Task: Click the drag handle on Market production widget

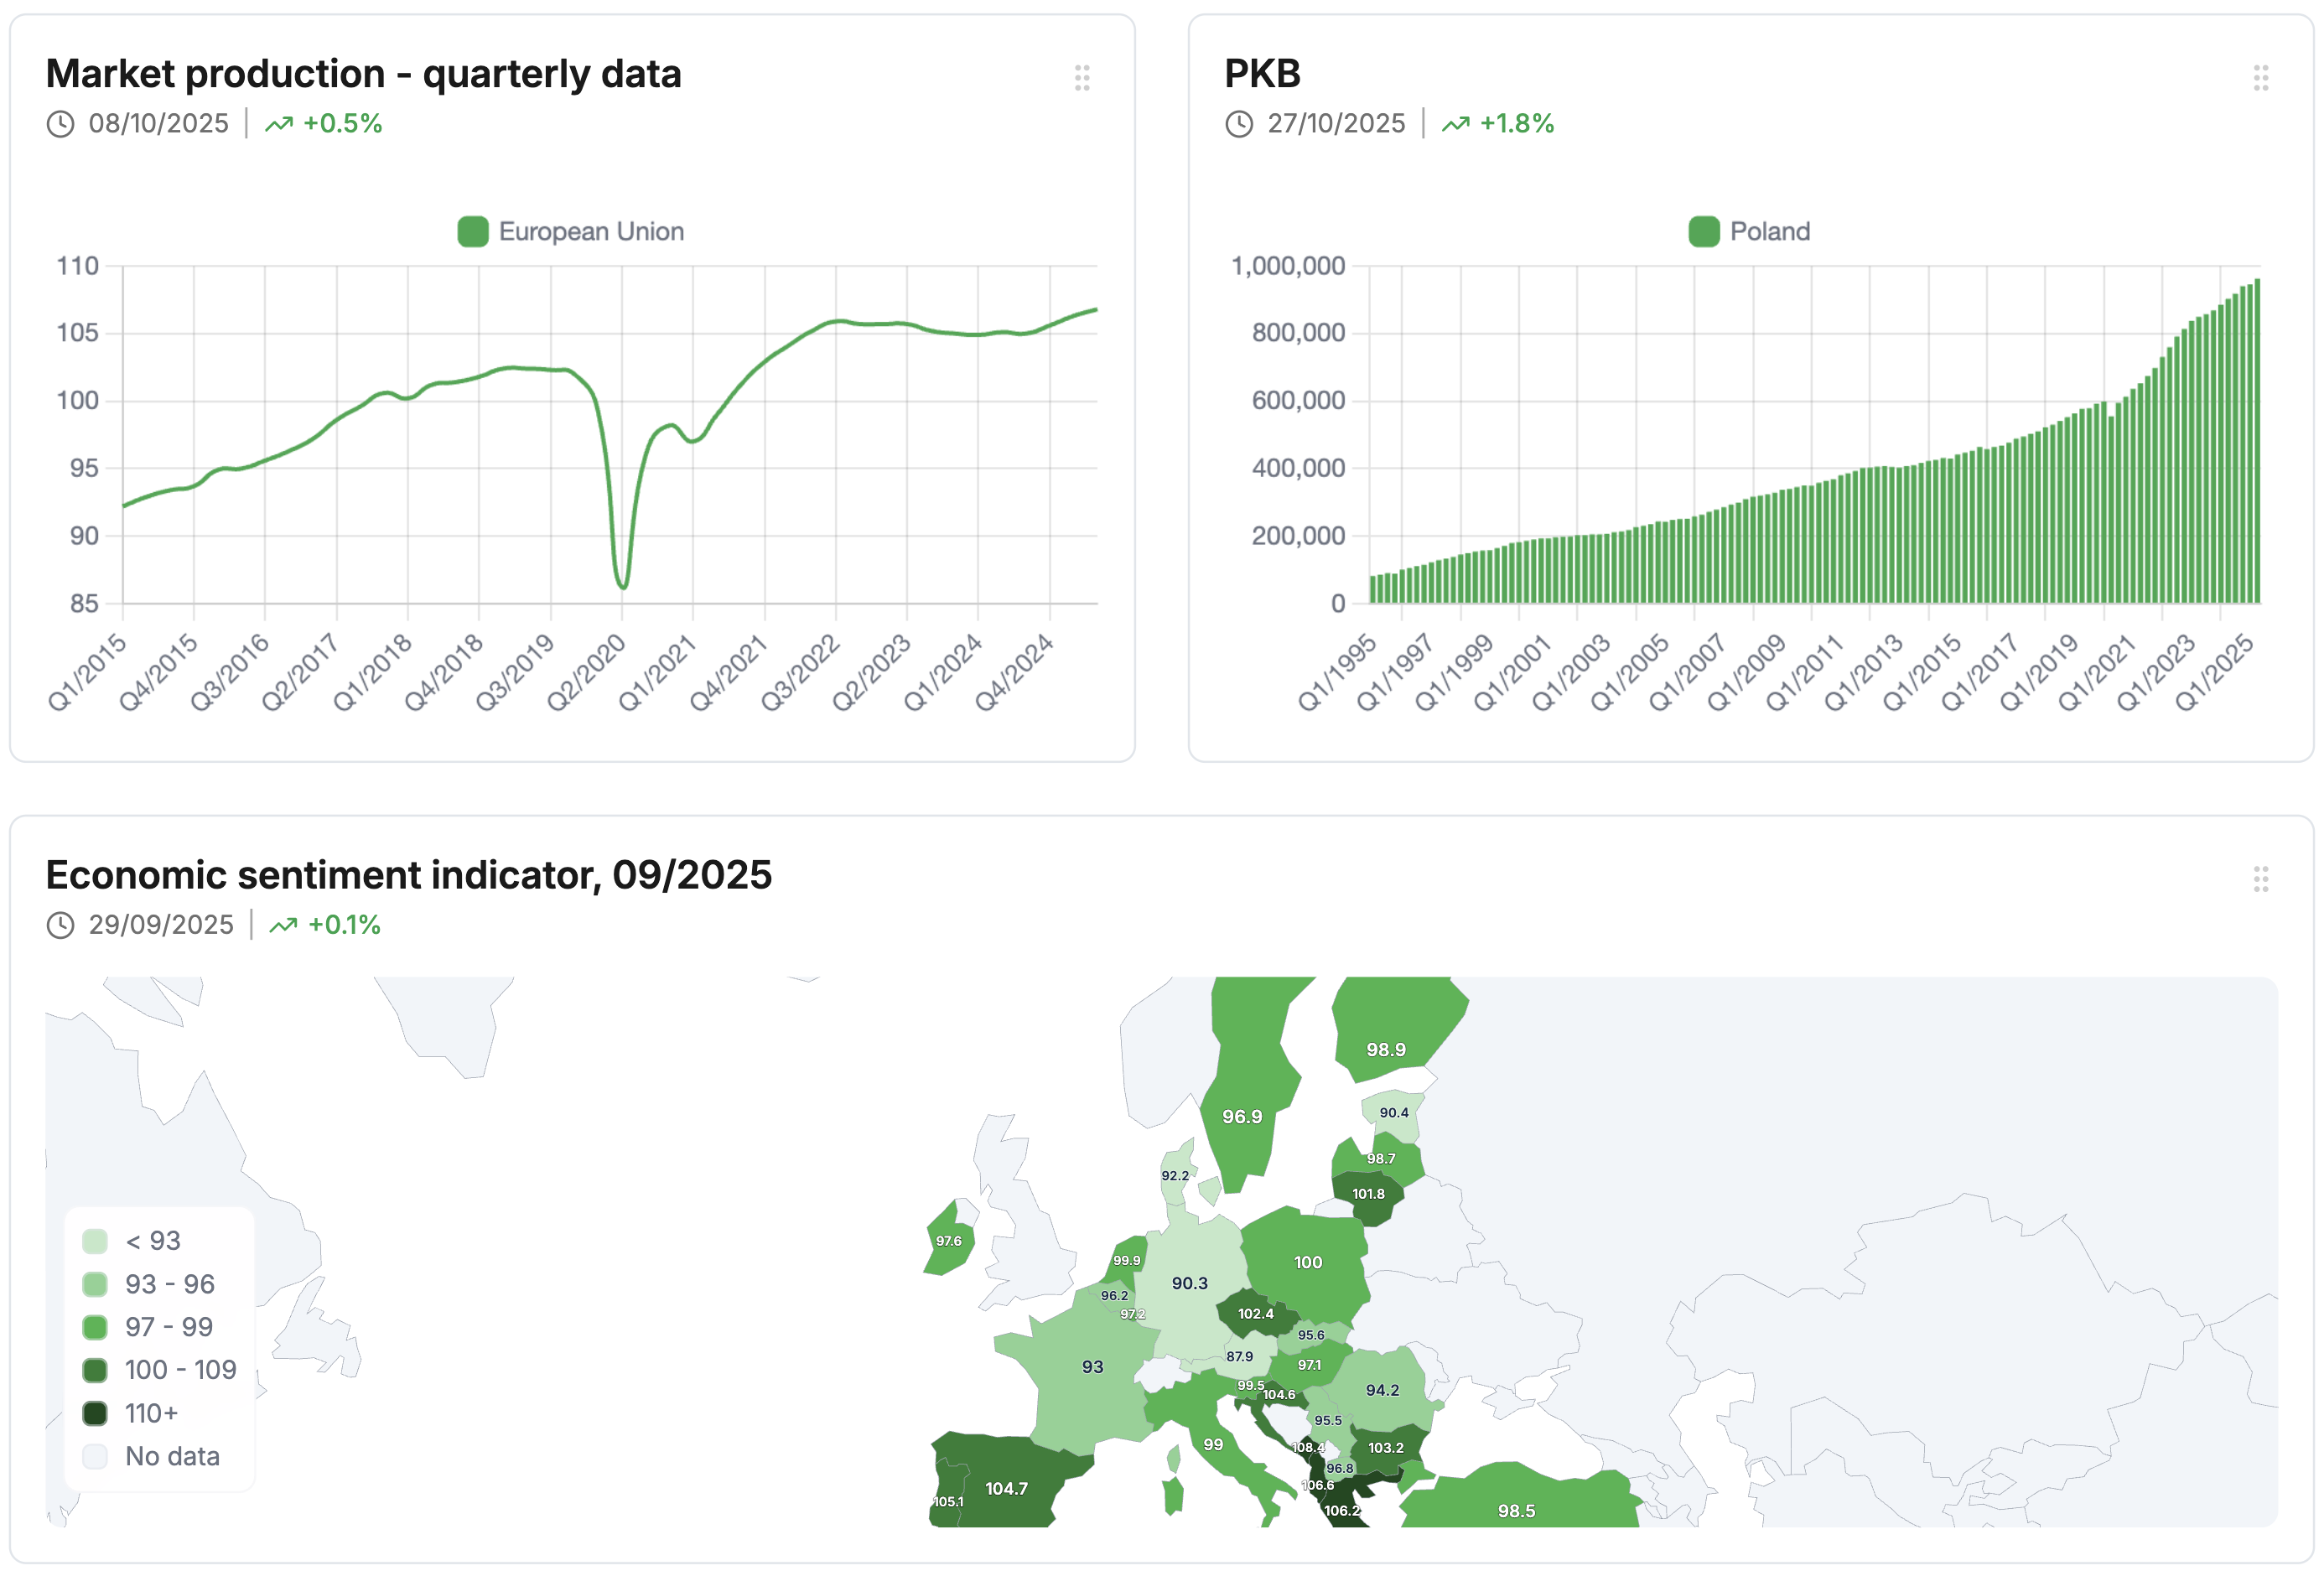Action: coord(1083,78)
